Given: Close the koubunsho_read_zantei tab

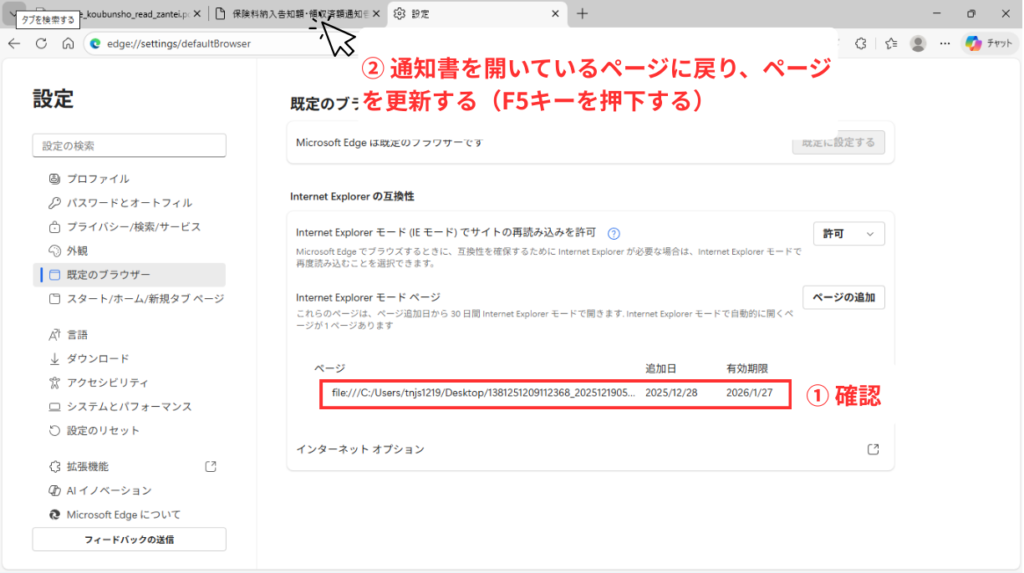Looking at the screenshot, I should 197,14.
